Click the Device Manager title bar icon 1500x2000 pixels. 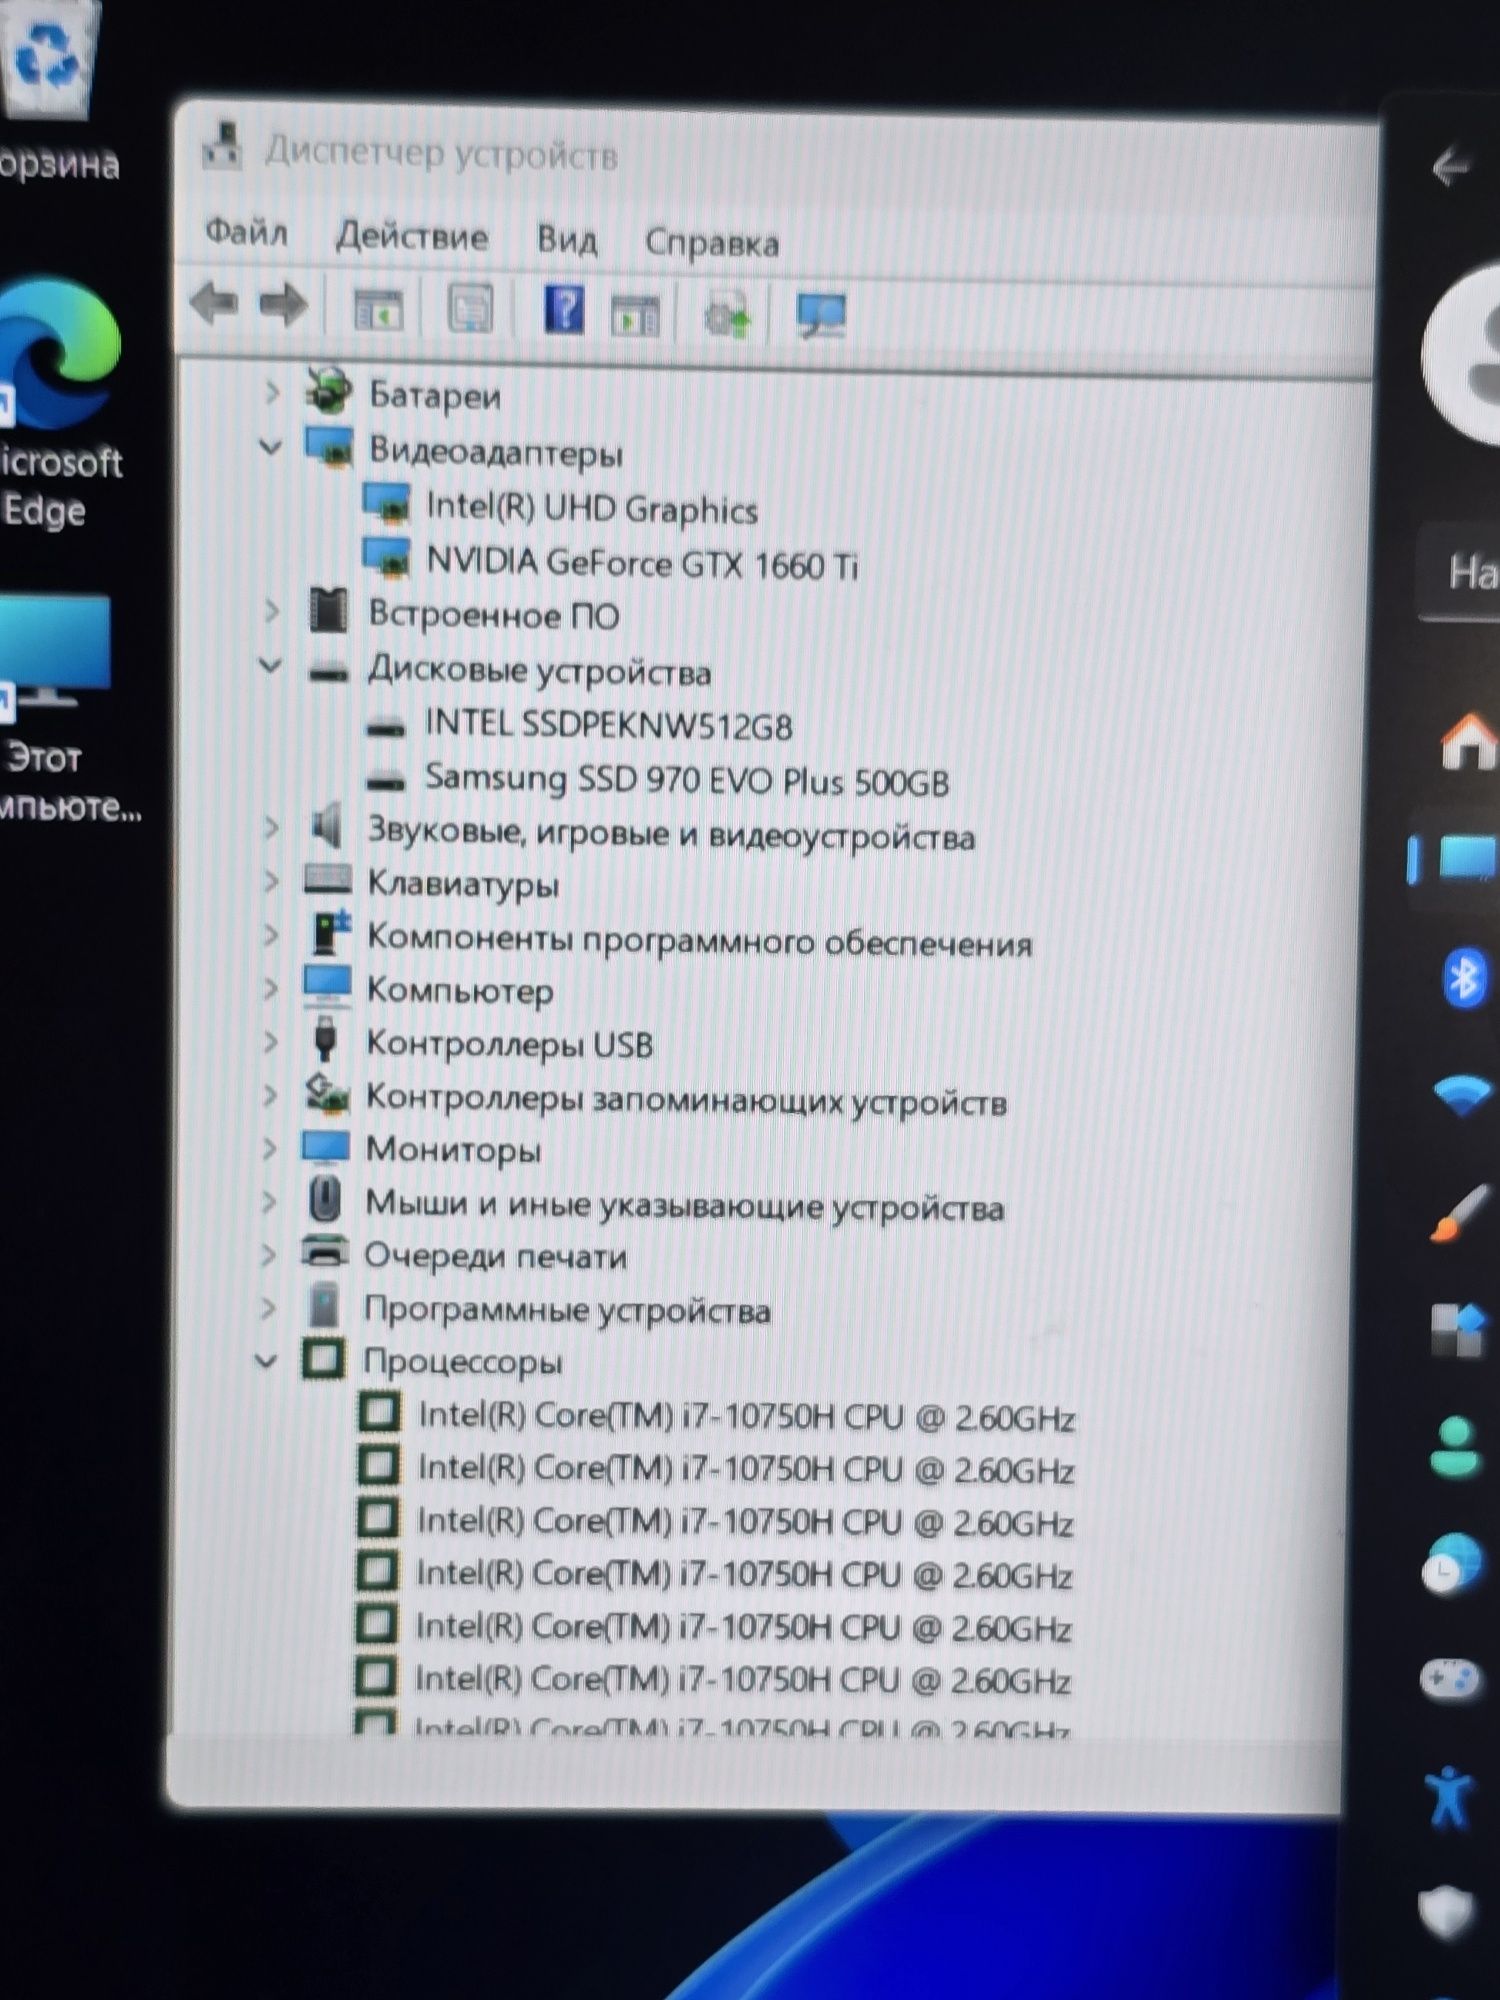click(x=222, y=146)
